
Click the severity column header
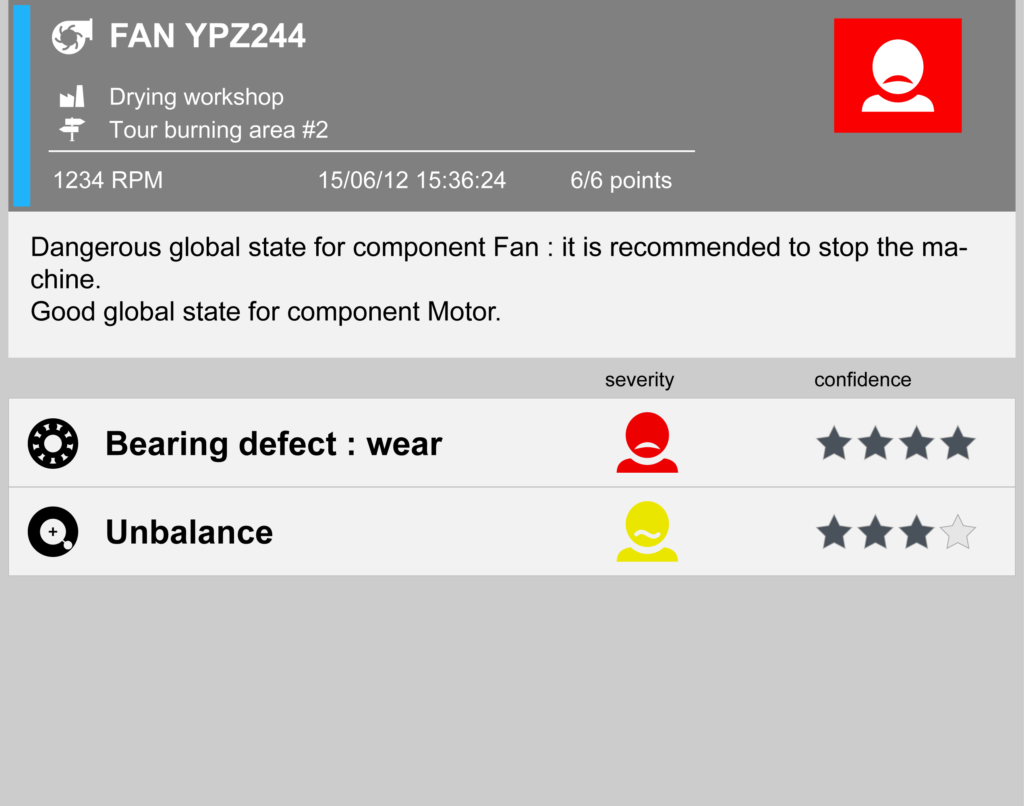coord(639,380)
